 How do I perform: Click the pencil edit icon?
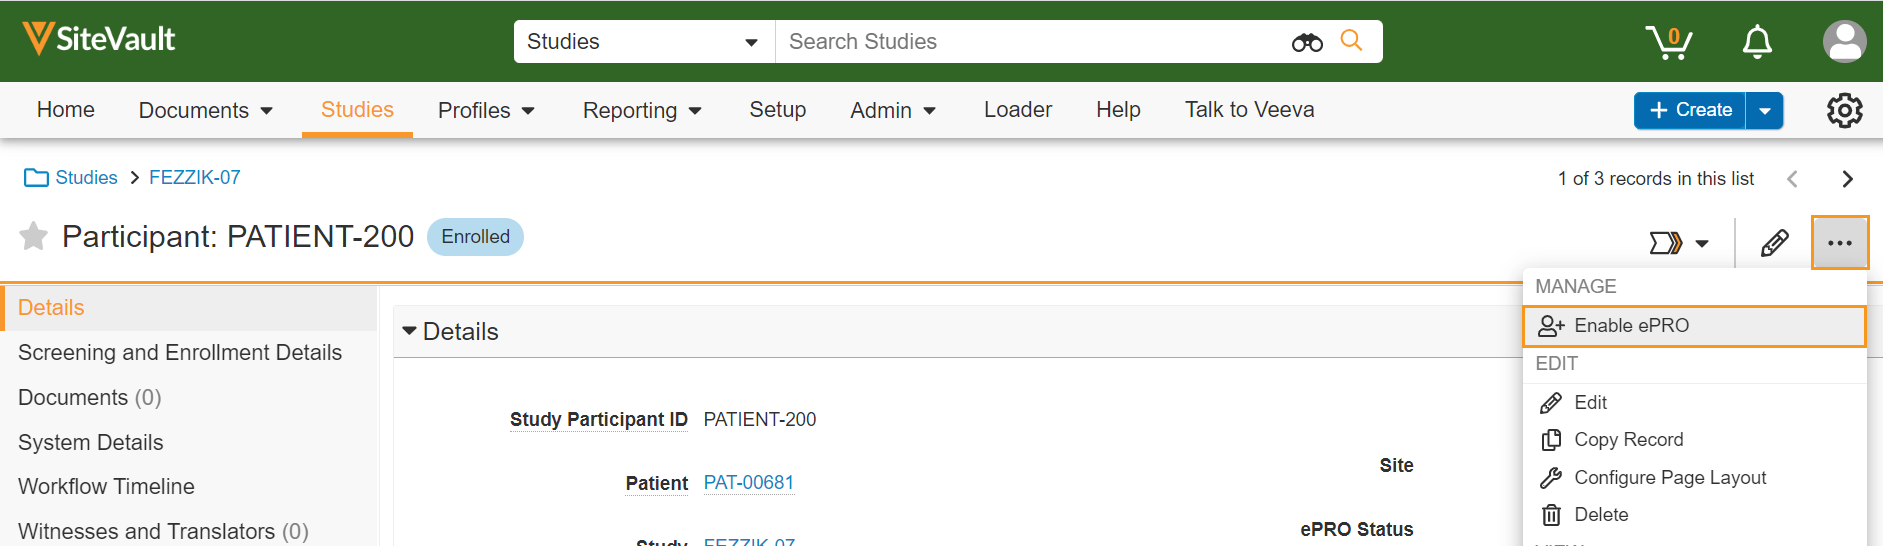(x=1774, y=243)
